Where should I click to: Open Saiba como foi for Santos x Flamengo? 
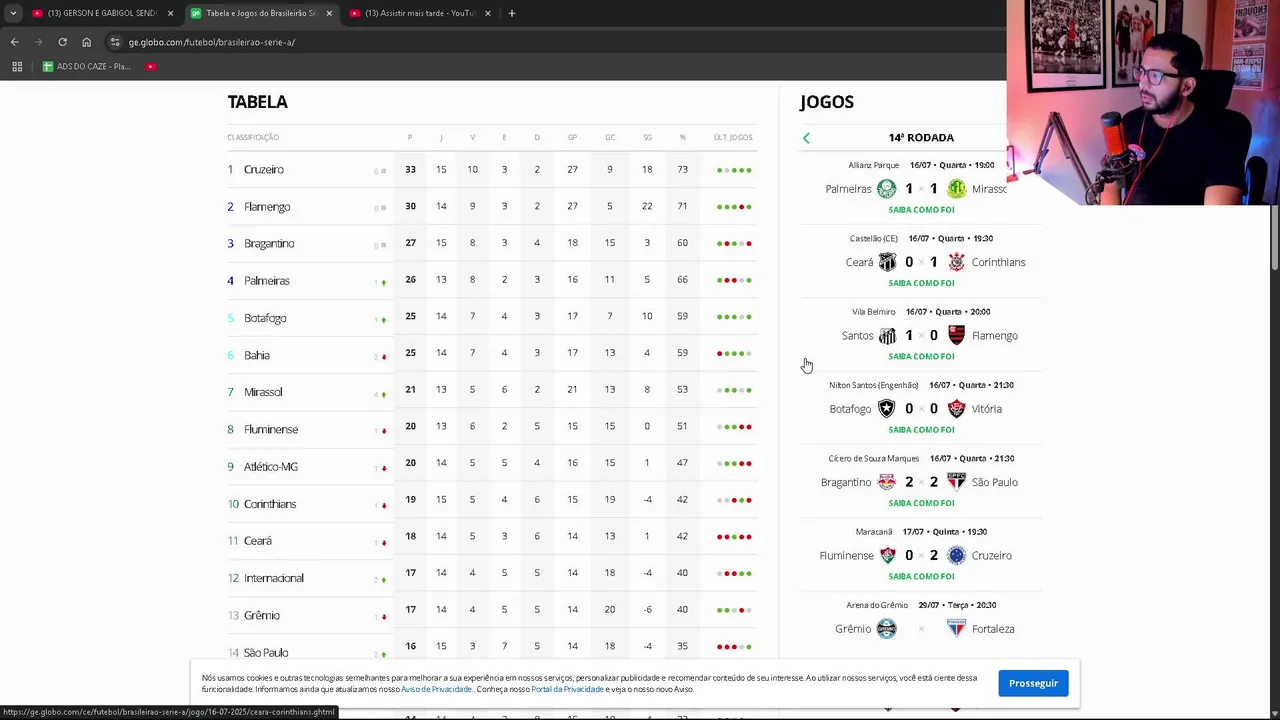click(921, 356)
